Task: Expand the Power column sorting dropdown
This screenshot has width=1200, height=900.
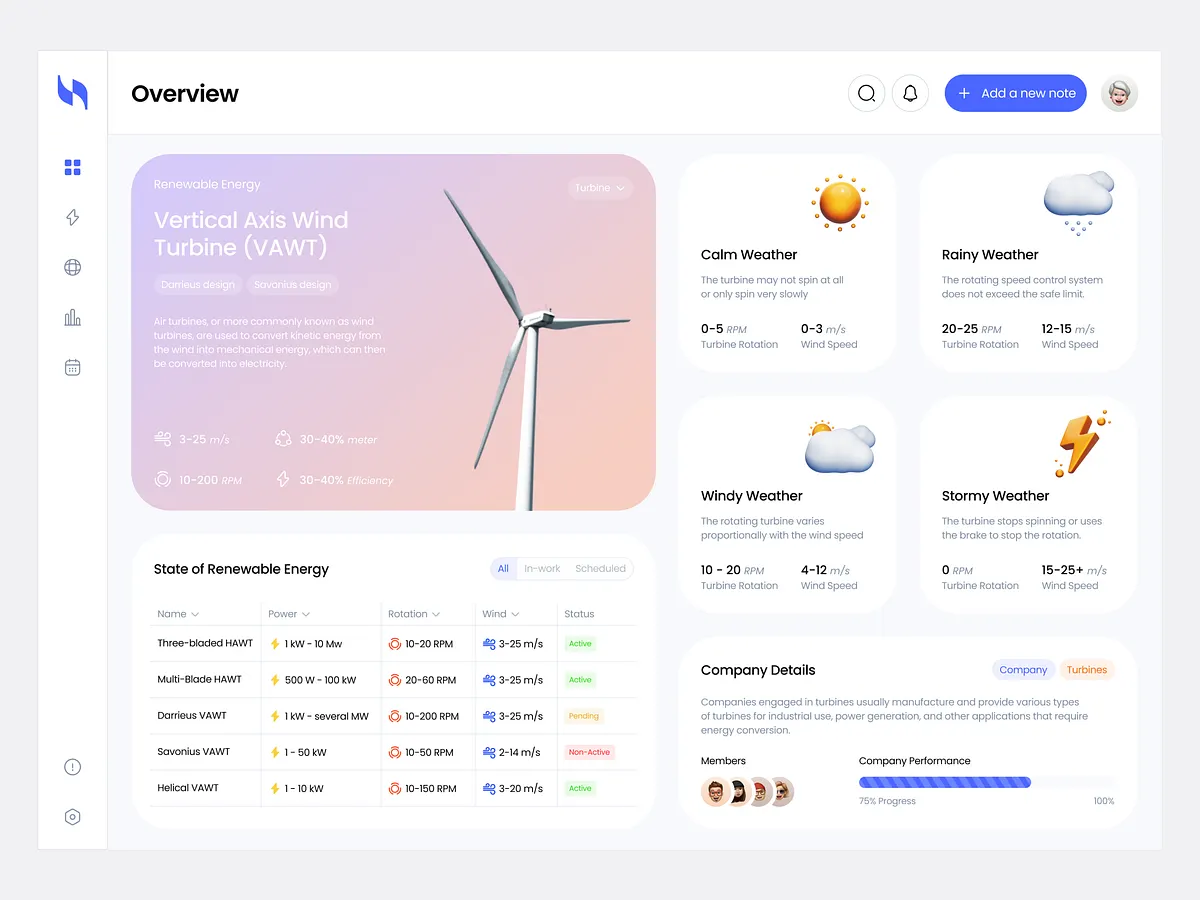Action: [288, 613]
